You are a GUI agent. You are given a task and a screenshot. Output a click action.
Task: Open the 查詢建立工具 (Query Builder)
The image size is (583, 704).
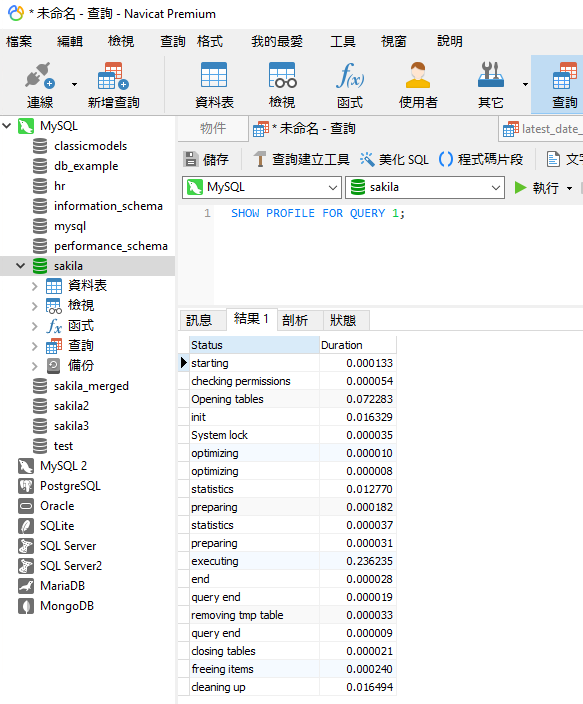click(301, 159)
